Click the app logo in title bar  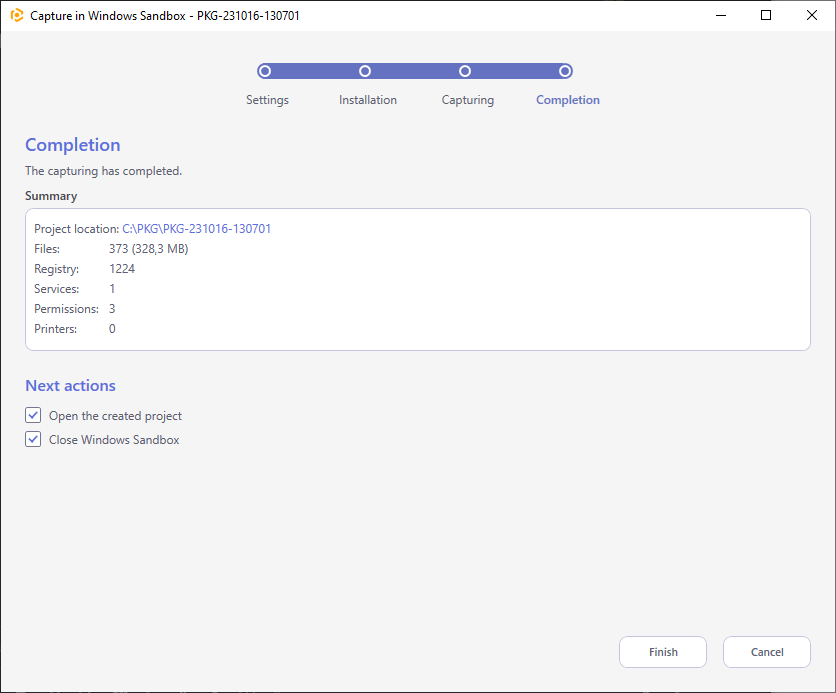coord(17,15)
